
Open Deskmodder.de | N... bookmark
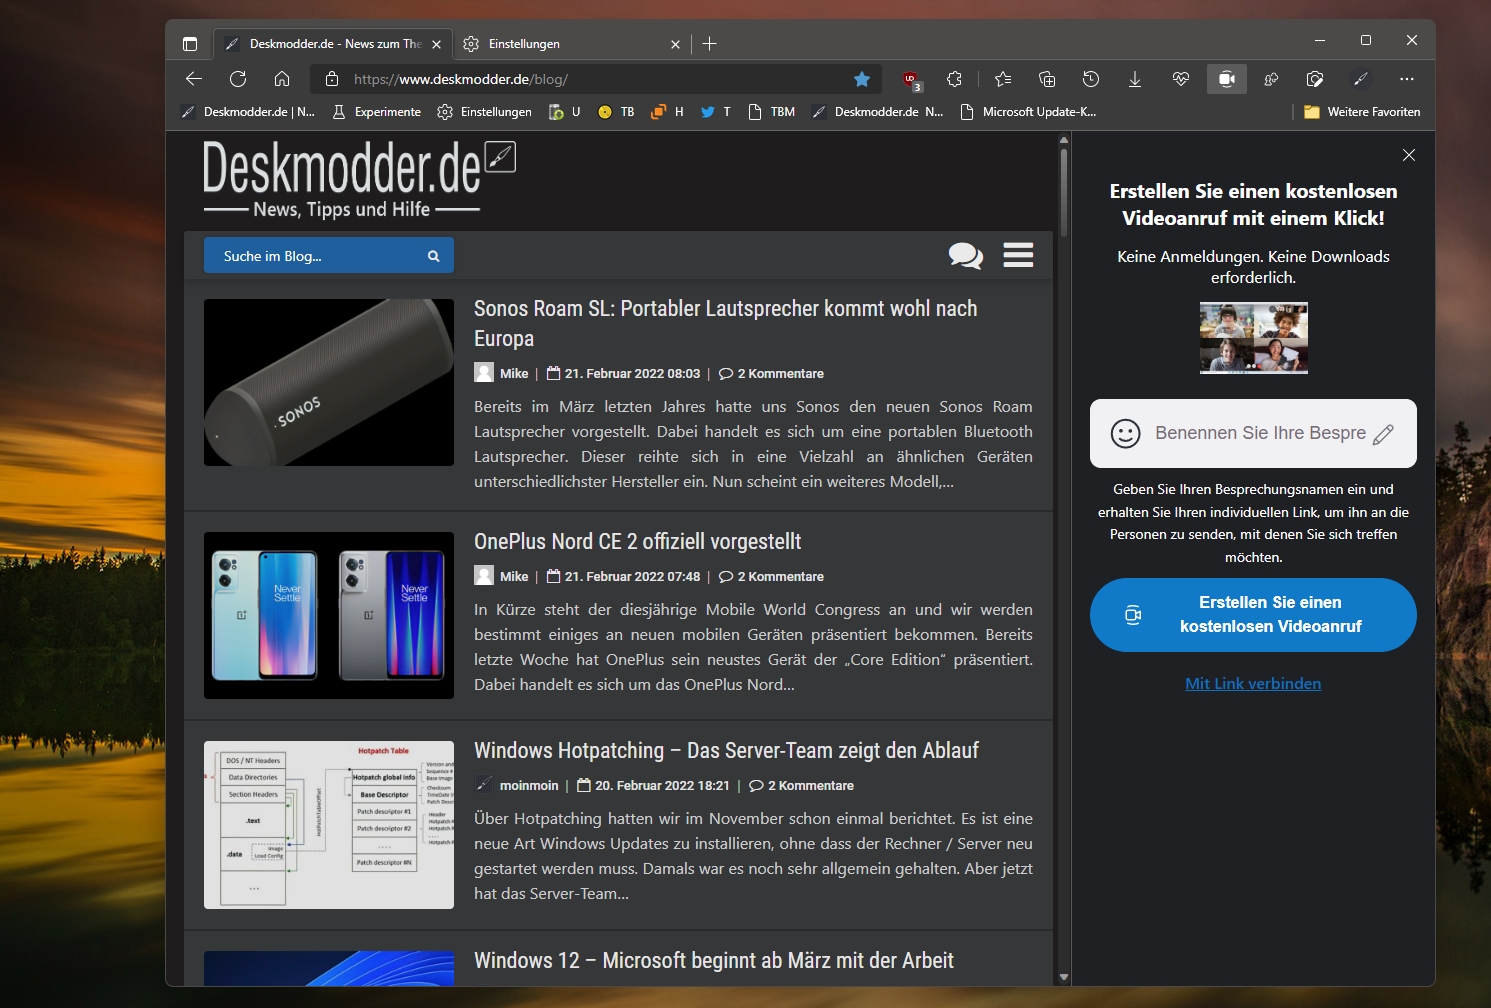248,112
